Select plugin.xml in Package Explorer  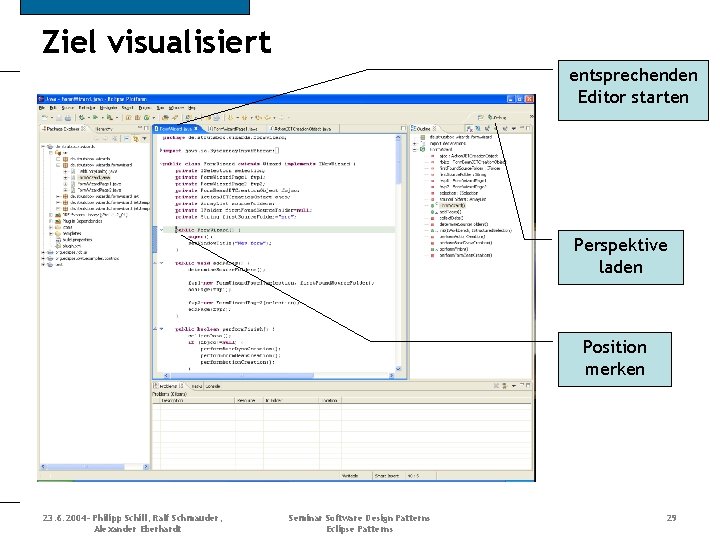[x=72, y=246]
